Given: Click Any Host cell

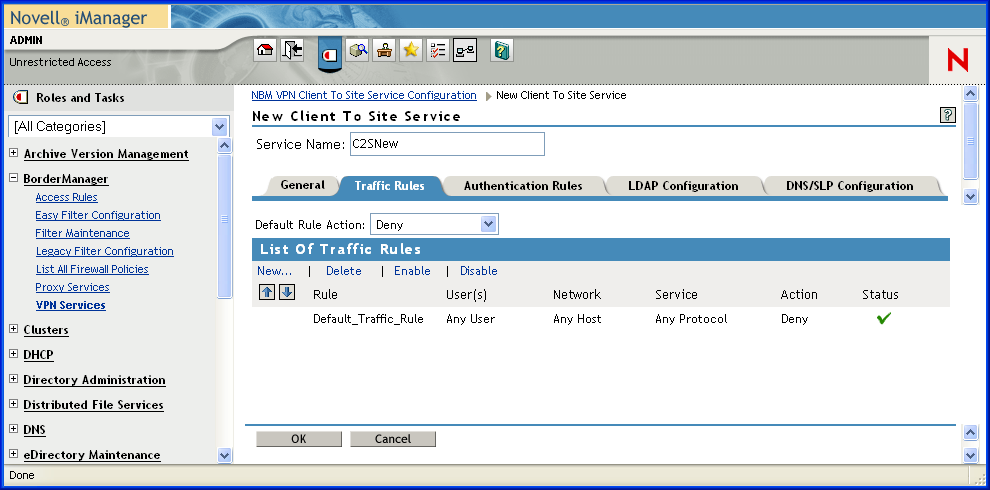Looking at the screenshot, I should 577,319.
